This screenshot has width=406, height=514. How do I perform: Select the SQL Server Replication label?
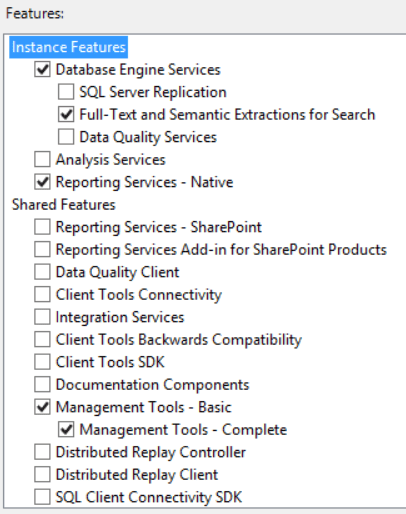coord(153,92)
